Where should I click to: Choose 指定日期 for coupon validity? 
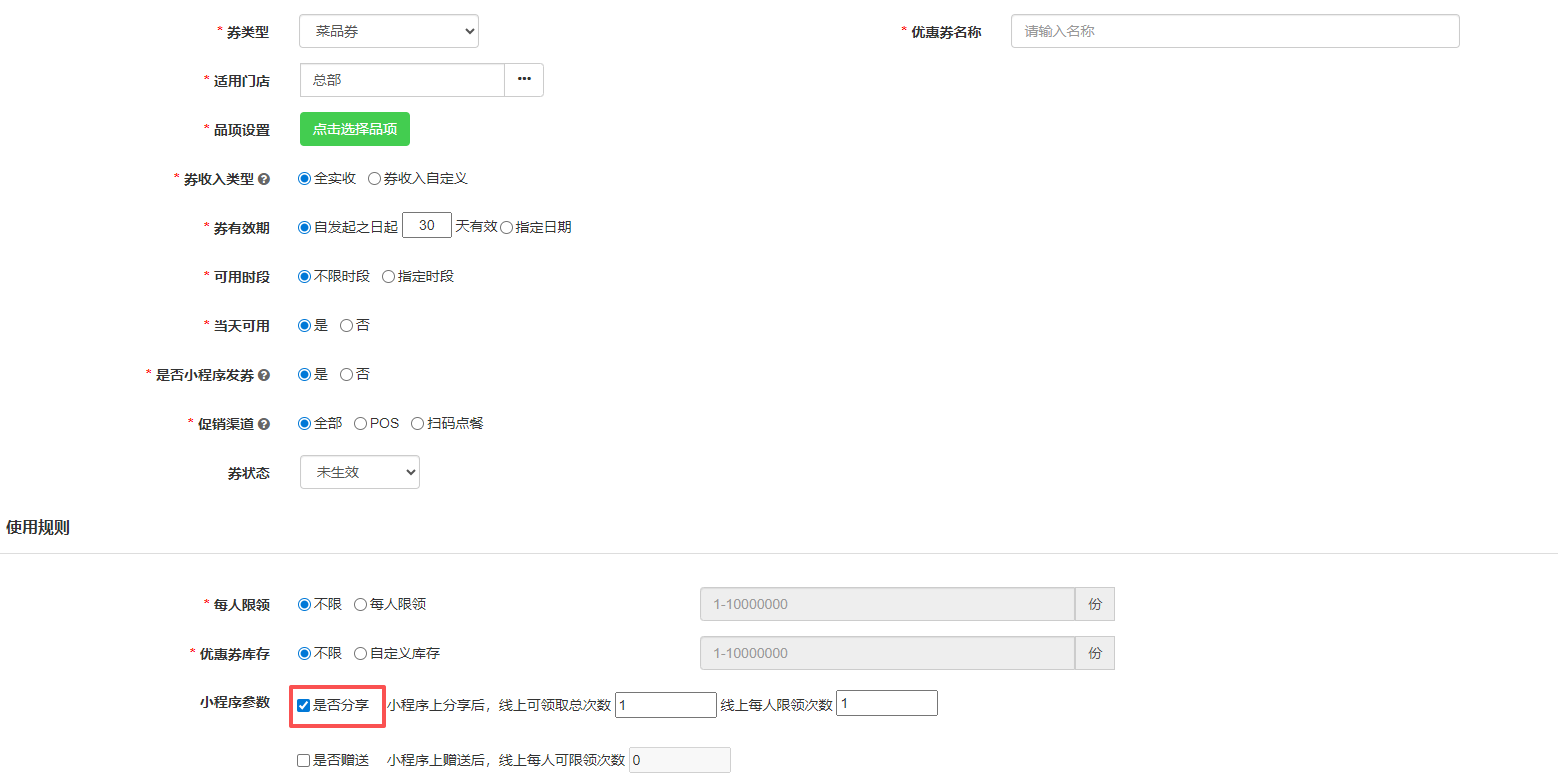[507, 228]
